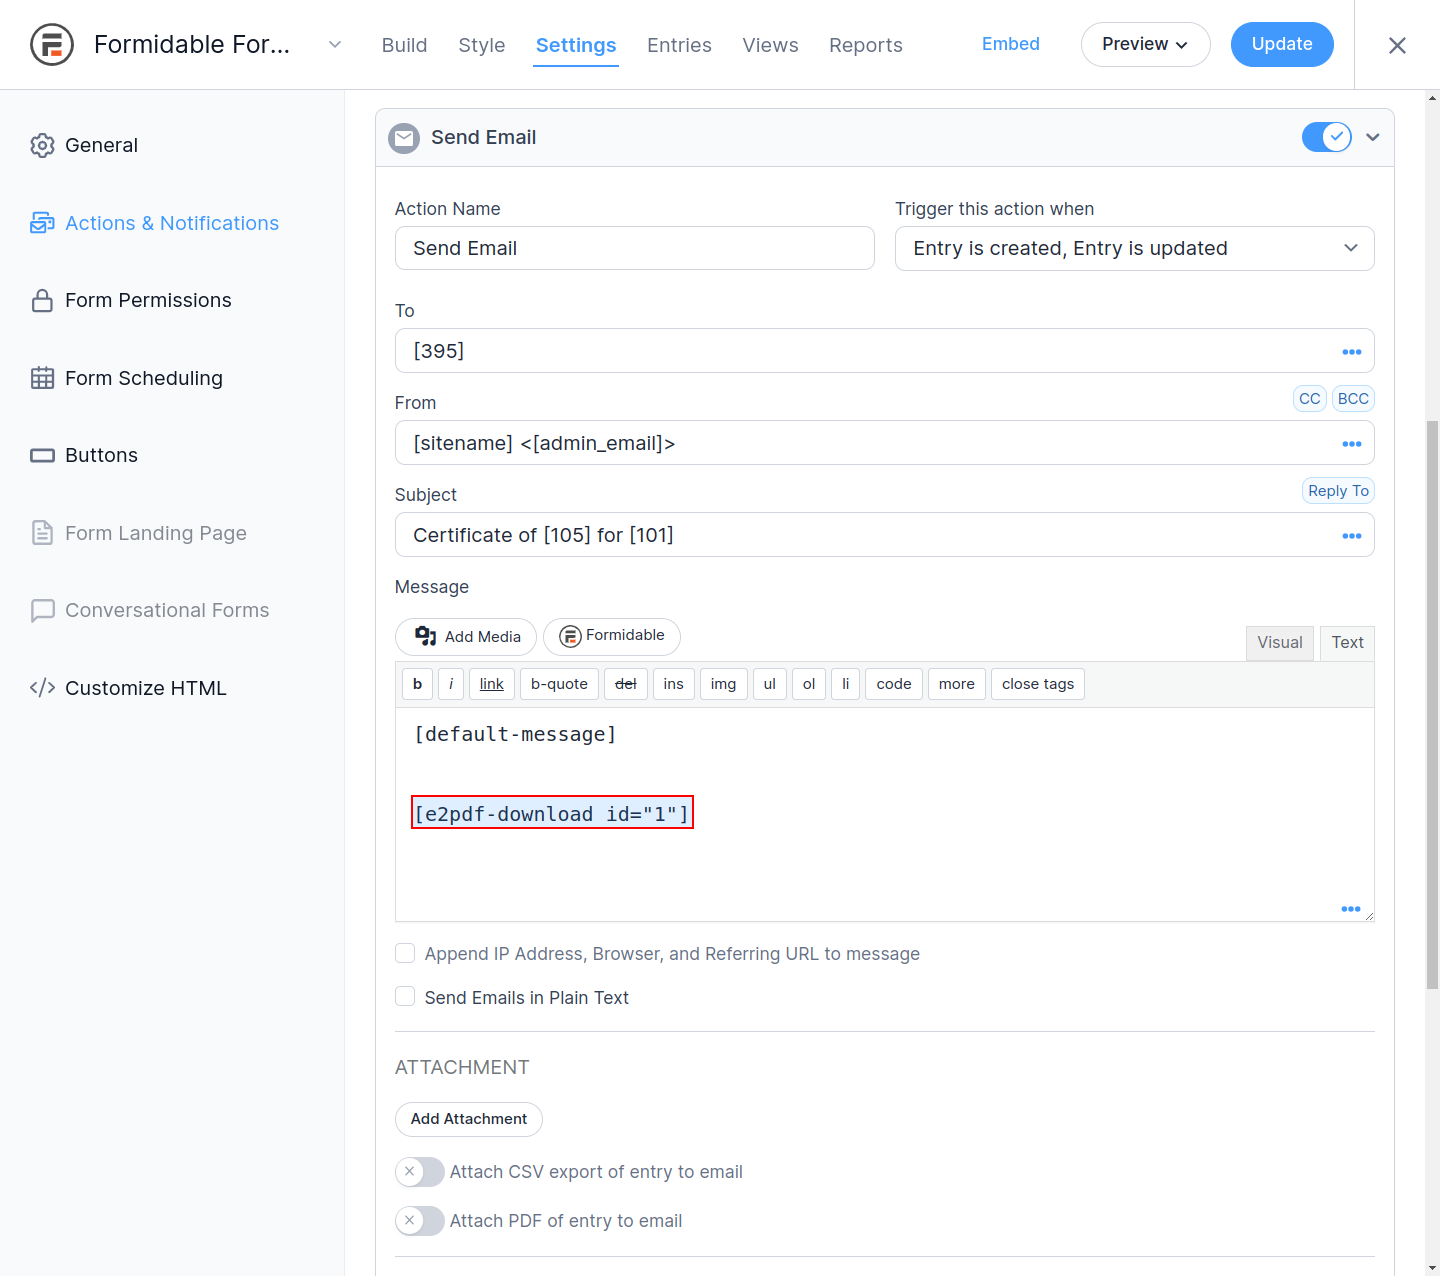Click the Form Permissions lock icon
This screenshot has width=1440, height=1277.
[x=42, y=301]
